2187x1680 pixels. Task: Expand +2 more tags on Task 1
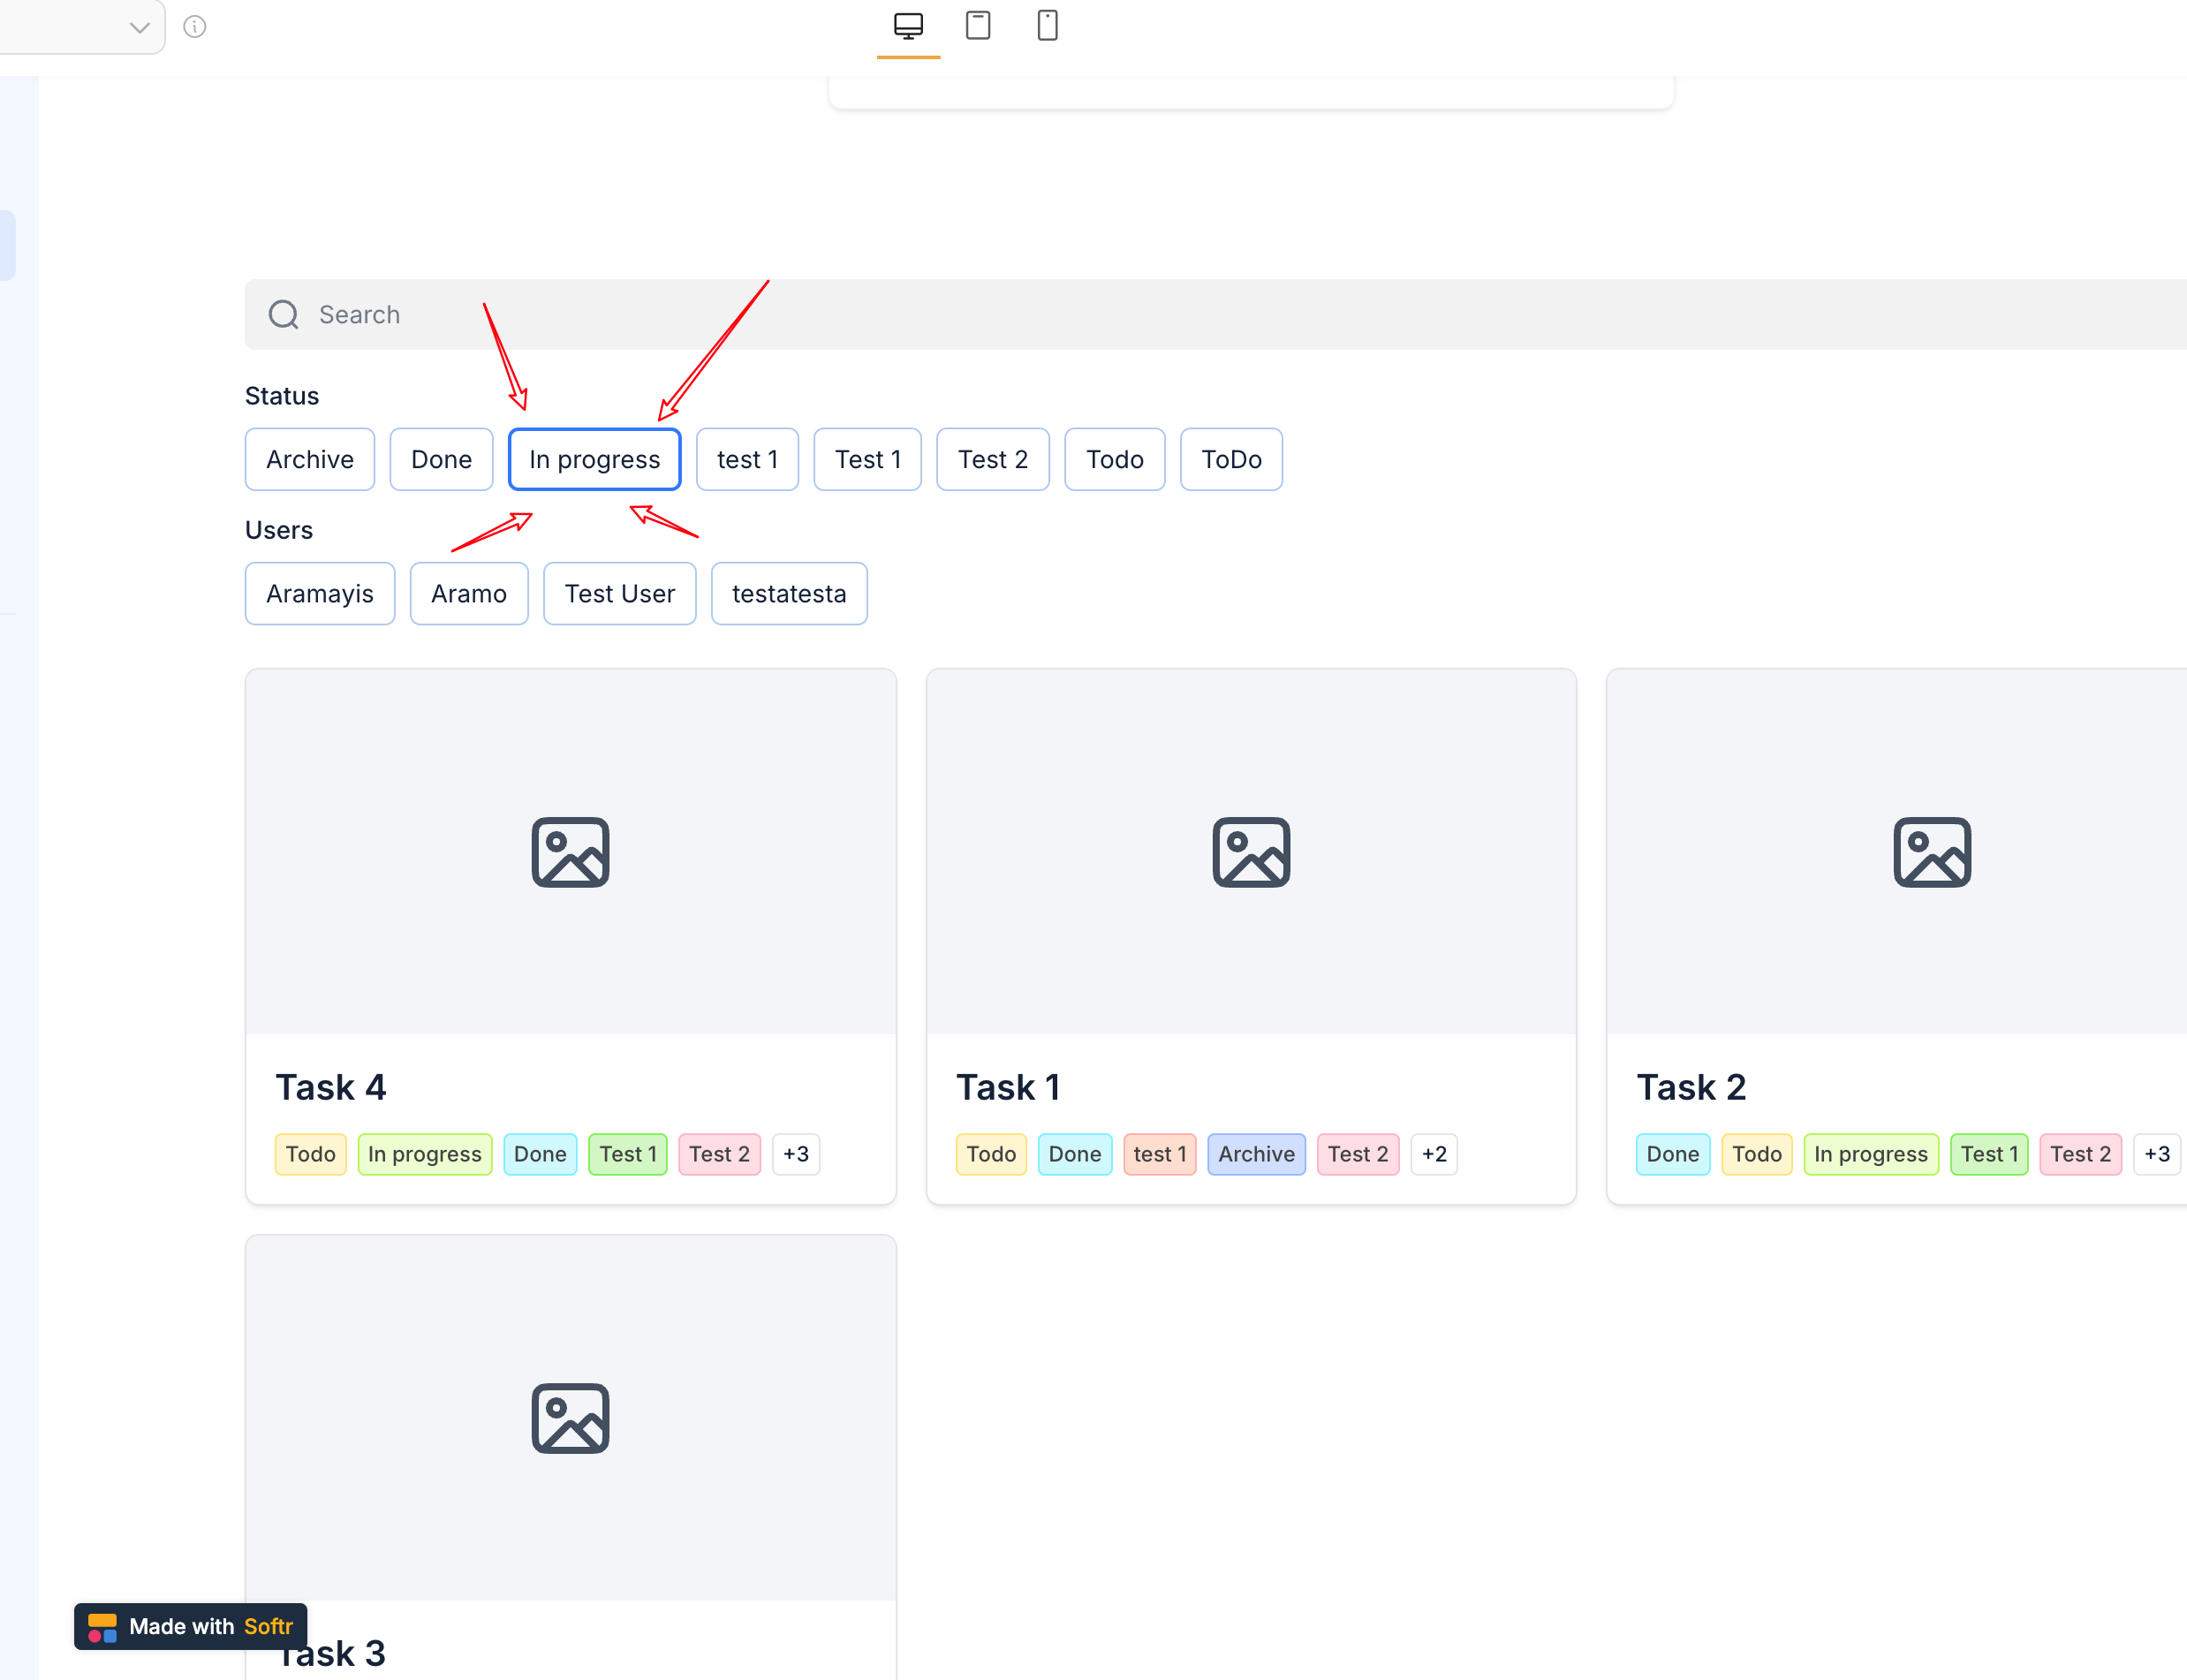coord(1434,1154)
